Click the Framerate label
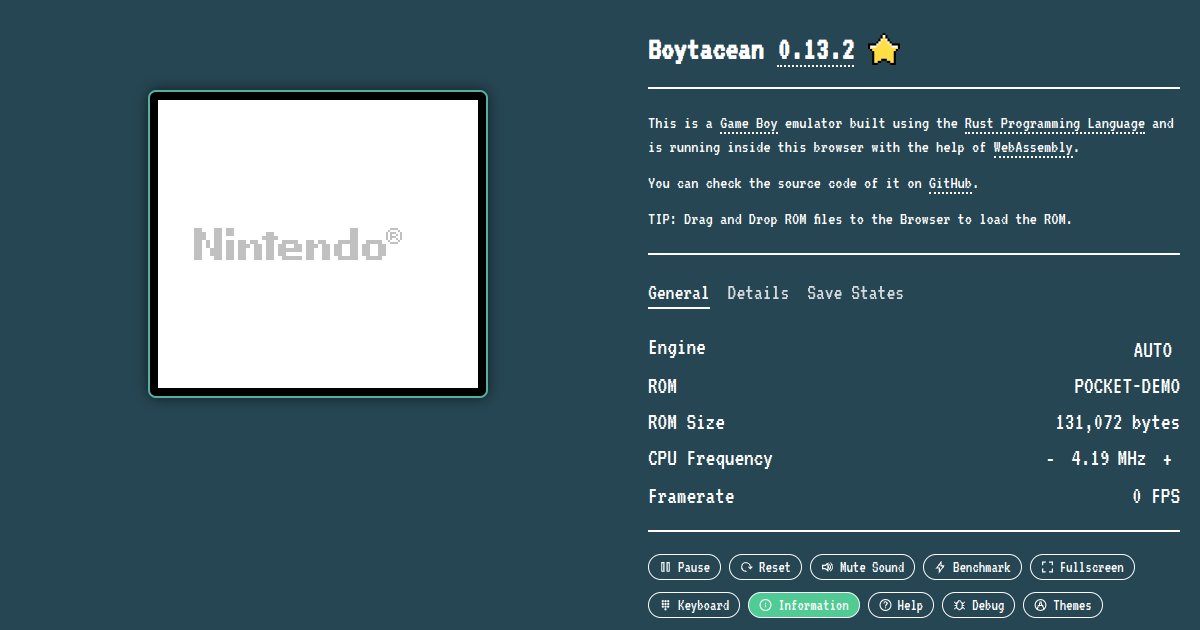The image size is (1200, 630). (x=691, y=497)
